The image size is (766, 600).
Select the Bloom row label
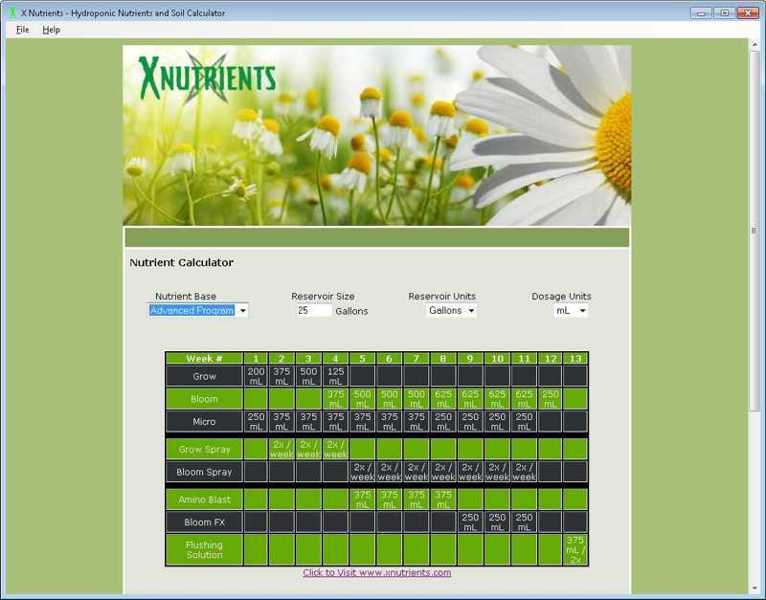click(204, 399)
